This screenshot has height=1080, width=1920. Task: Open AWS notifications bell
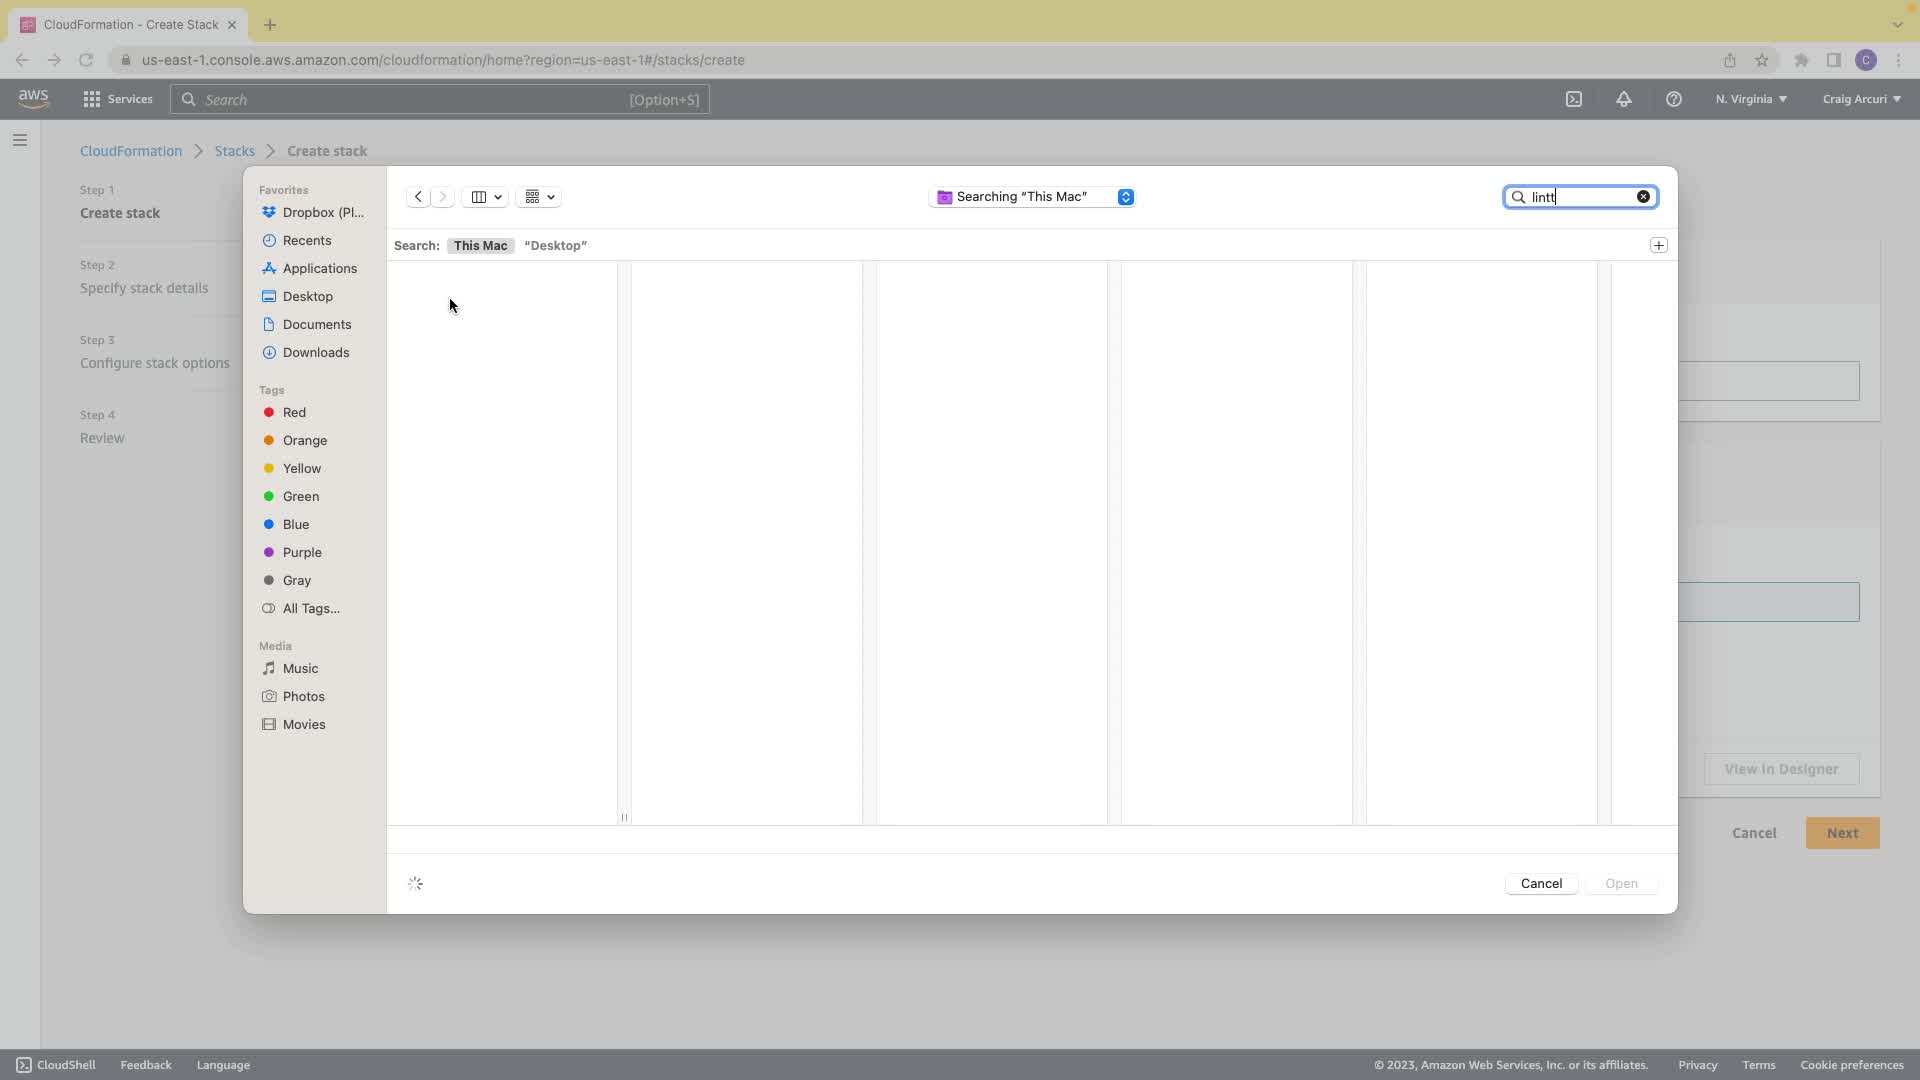click(x=1623, y=99)
